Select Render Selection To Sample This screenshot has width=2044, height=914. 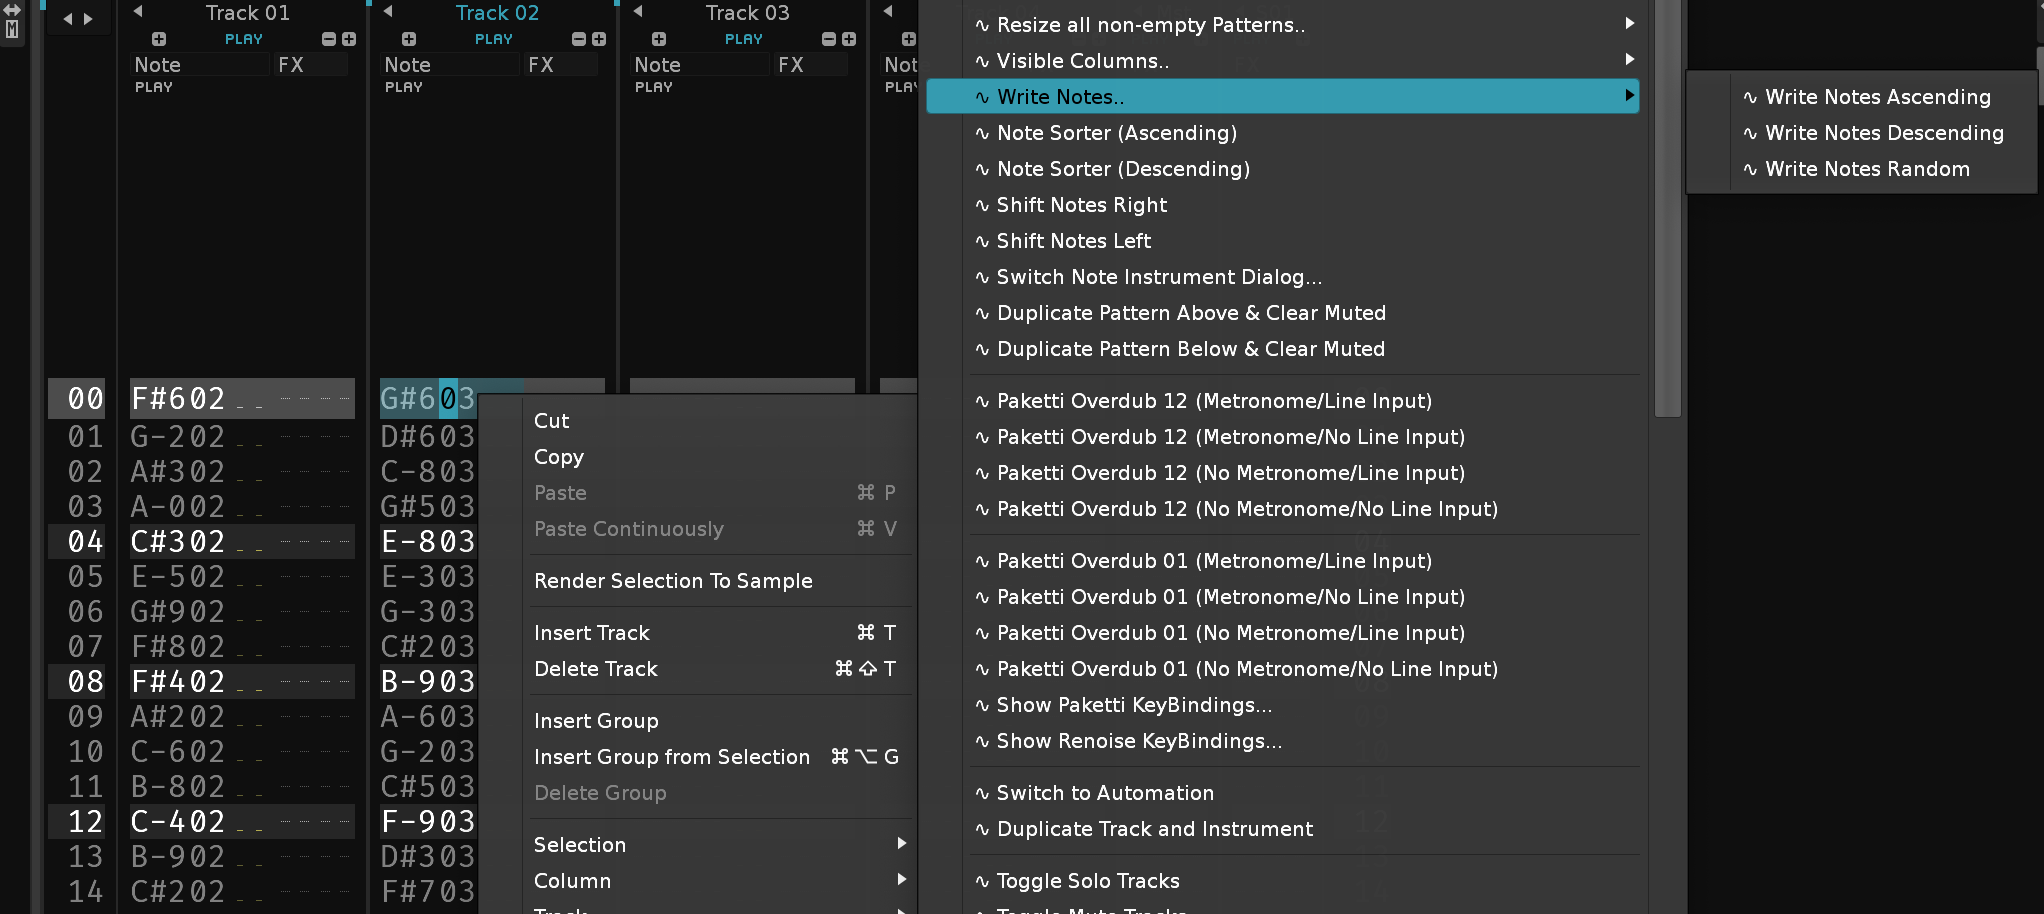tap(673, 581)
